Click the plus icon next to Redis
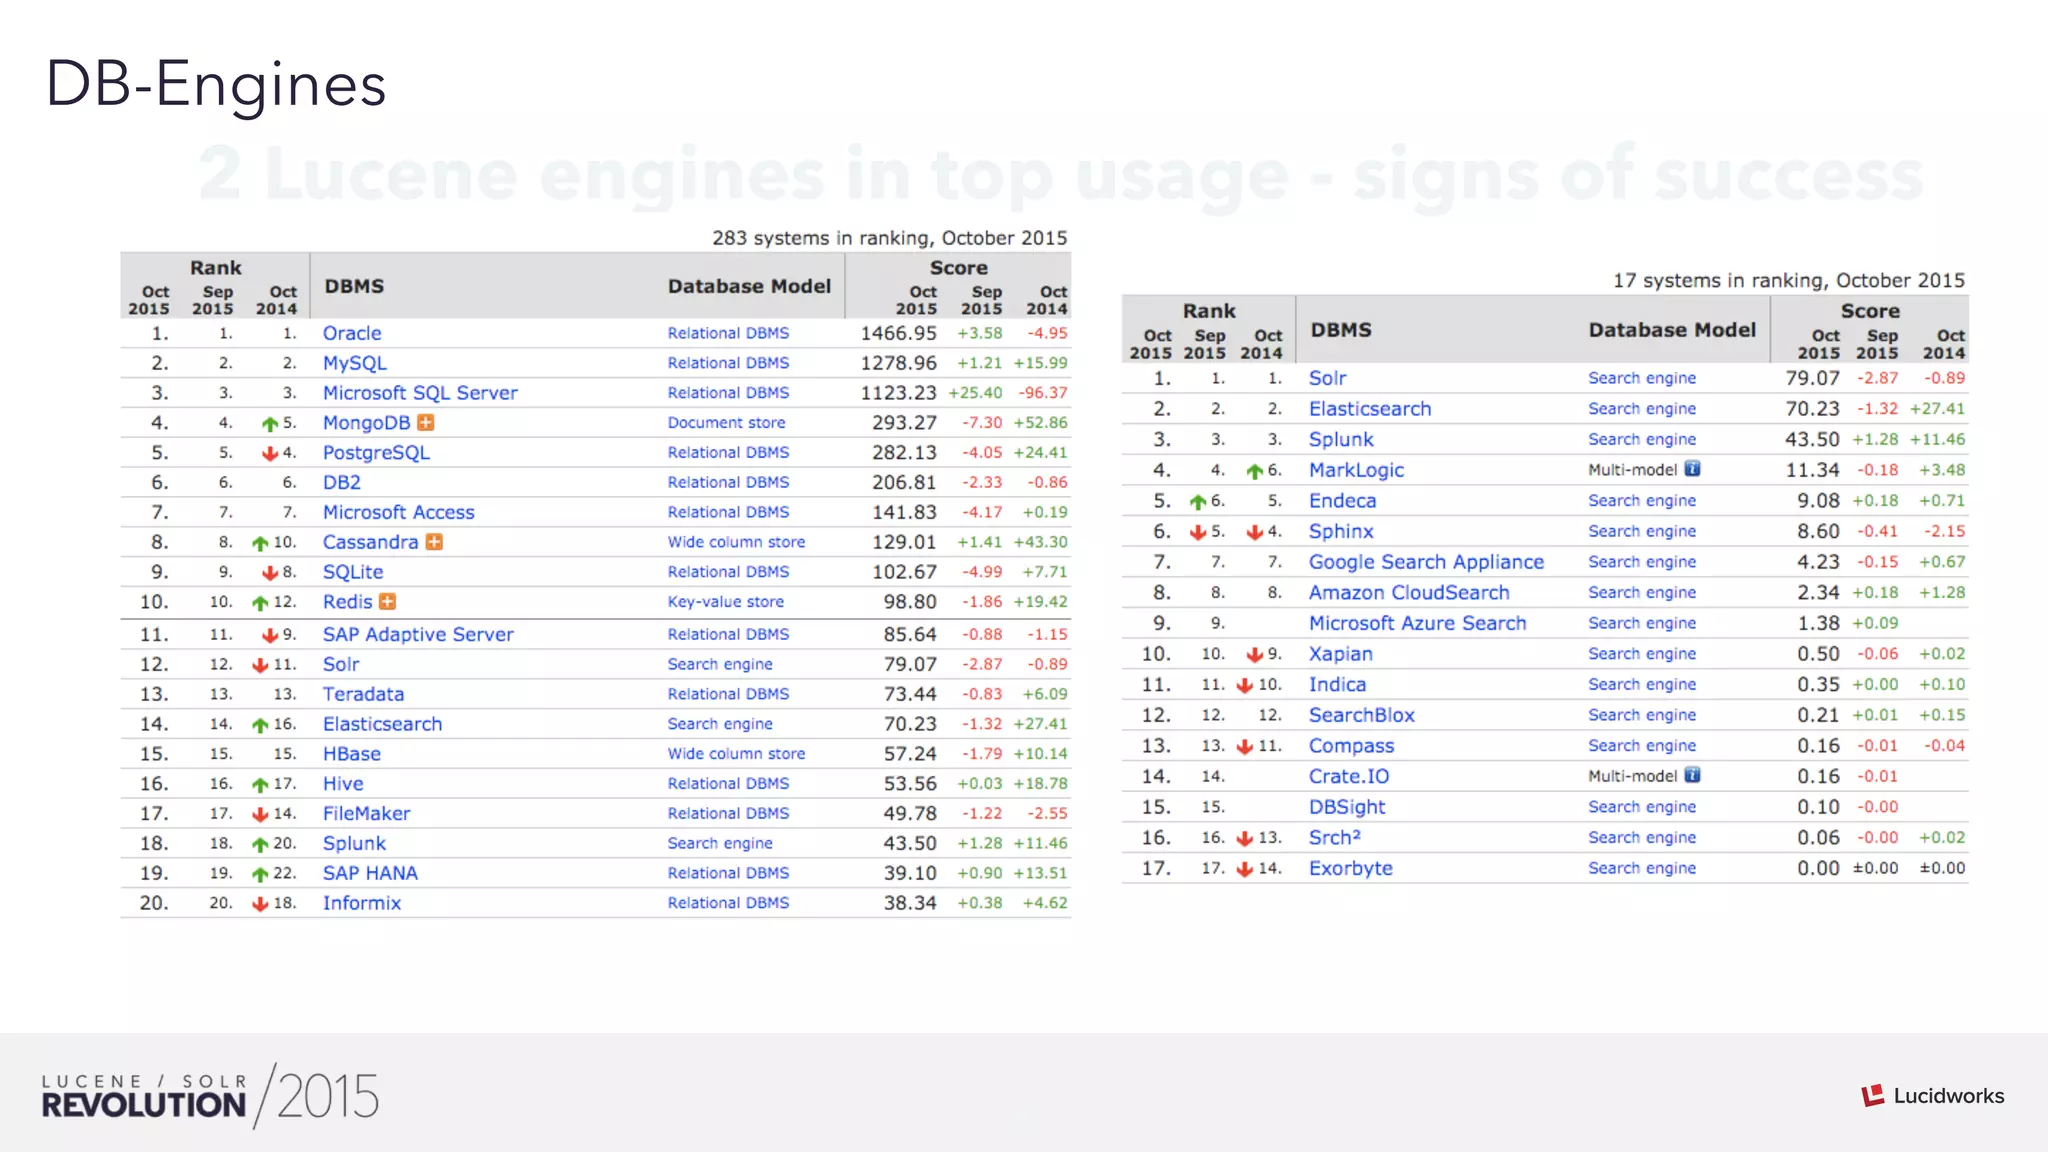Screen dimensions: 2048x1152 (388, 602)
